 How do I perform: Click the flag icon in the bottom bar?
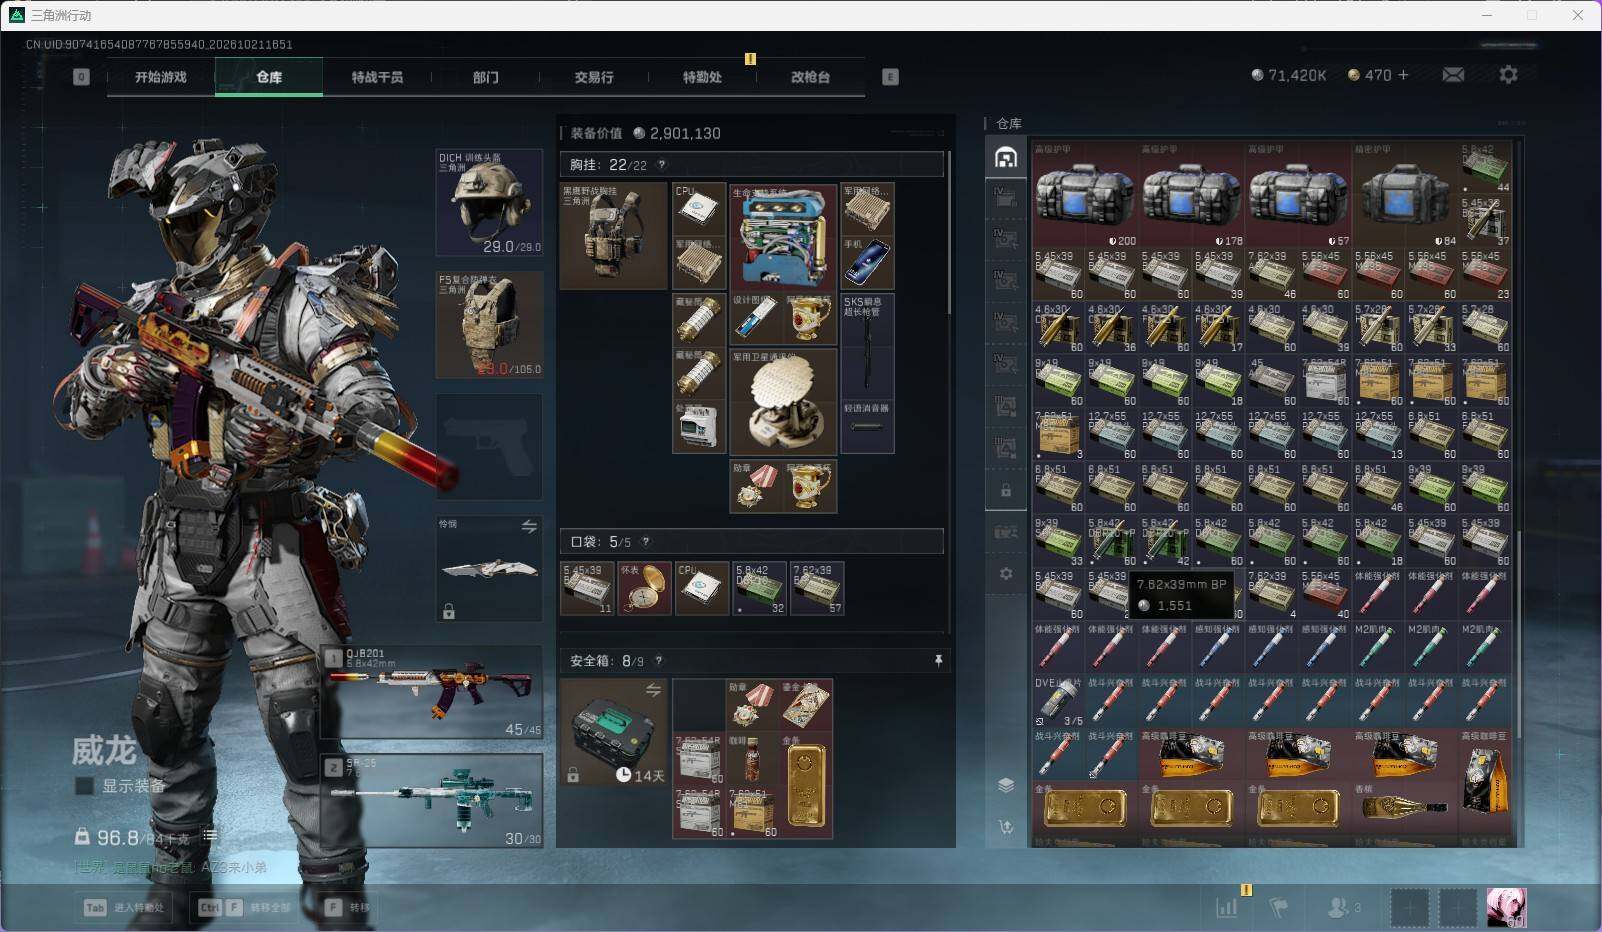(x=1278, y=907)
